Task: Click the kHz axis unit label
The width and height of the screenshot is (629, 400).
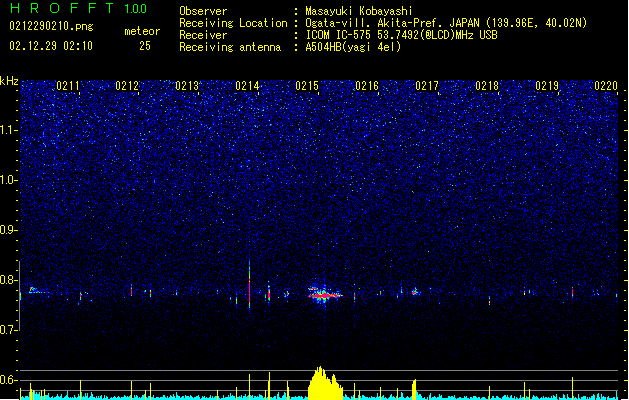Action: click(x=9, y=81)
